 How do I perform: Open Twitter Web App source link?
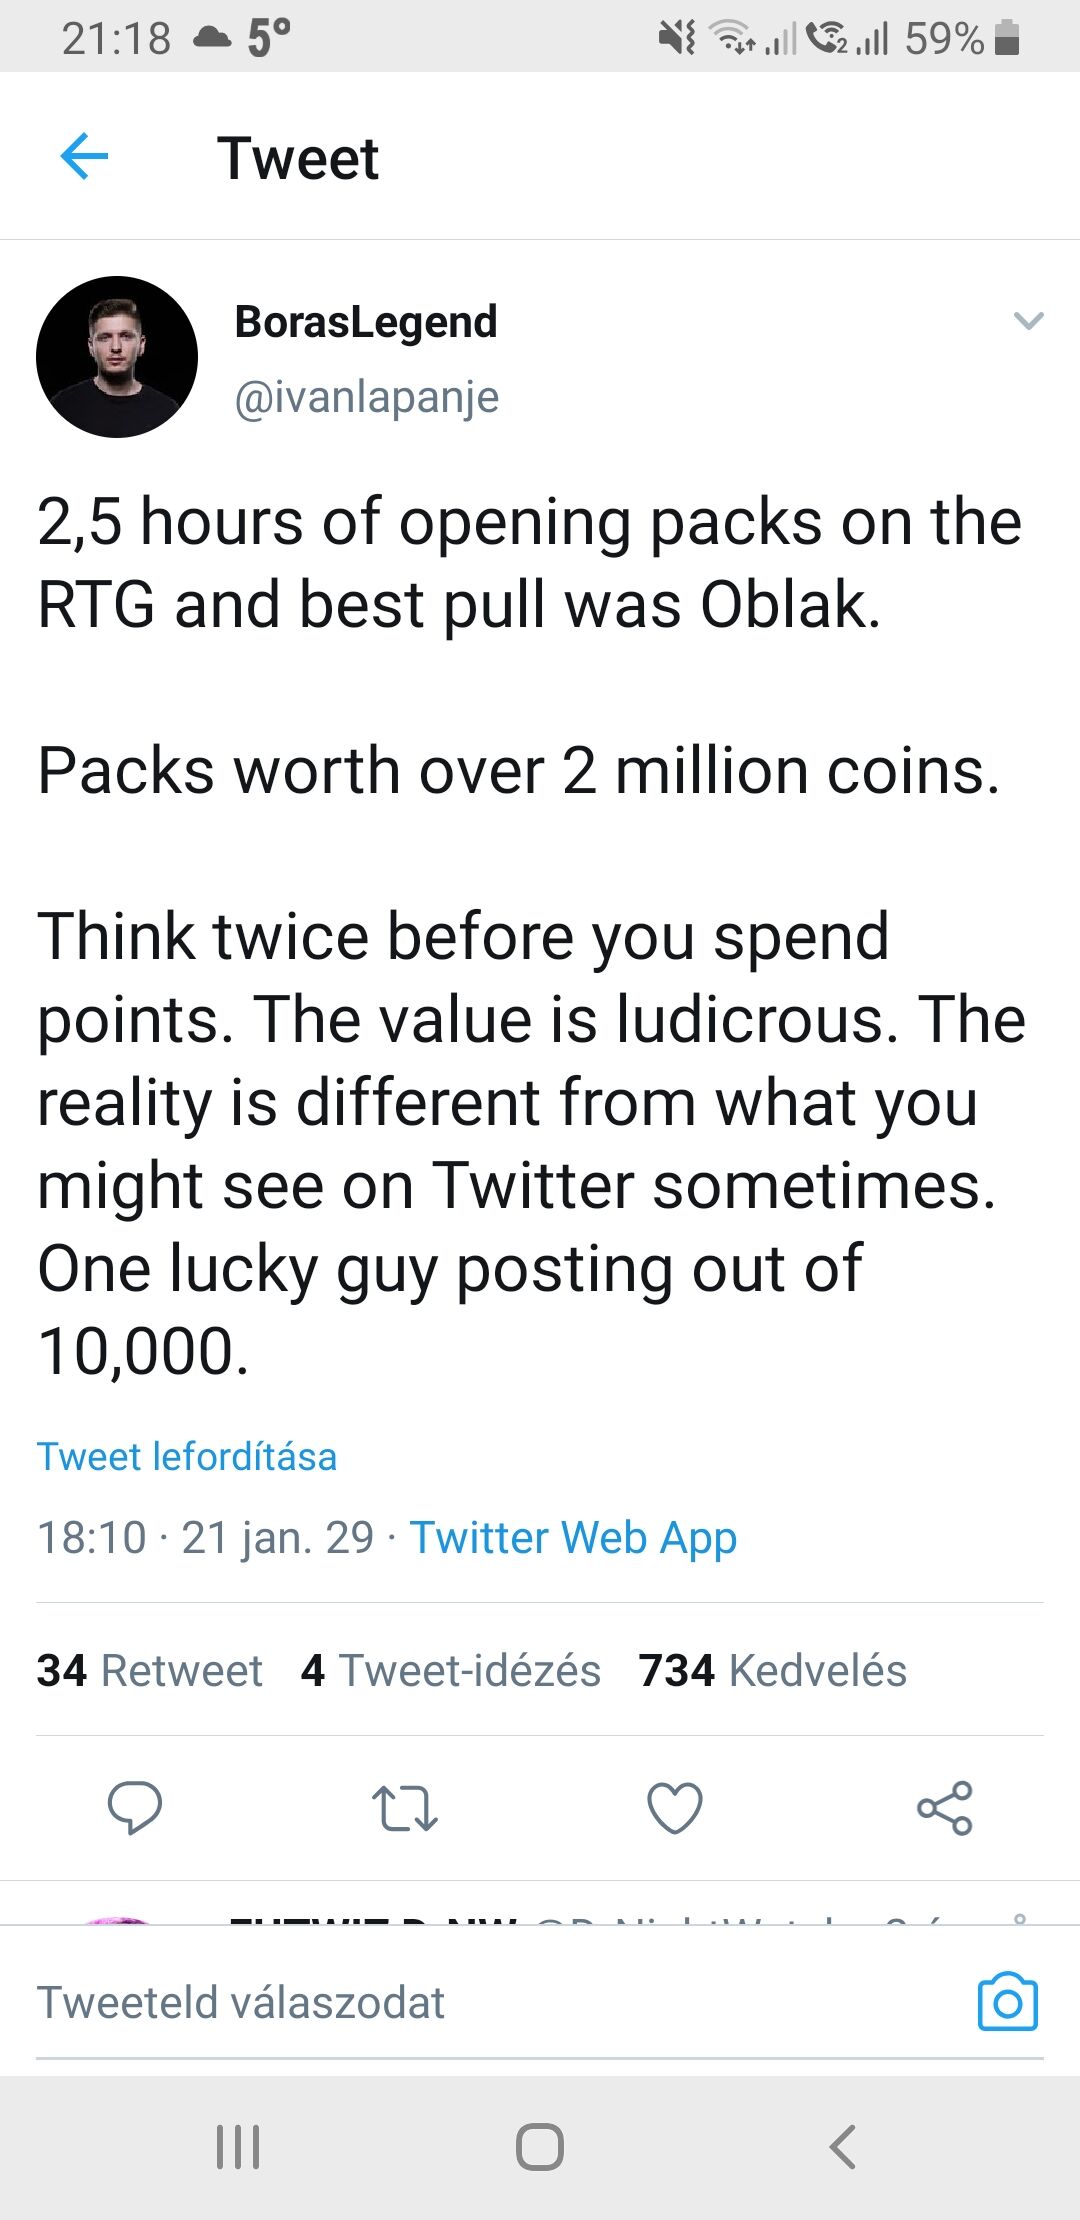(x=573, y=1537)
